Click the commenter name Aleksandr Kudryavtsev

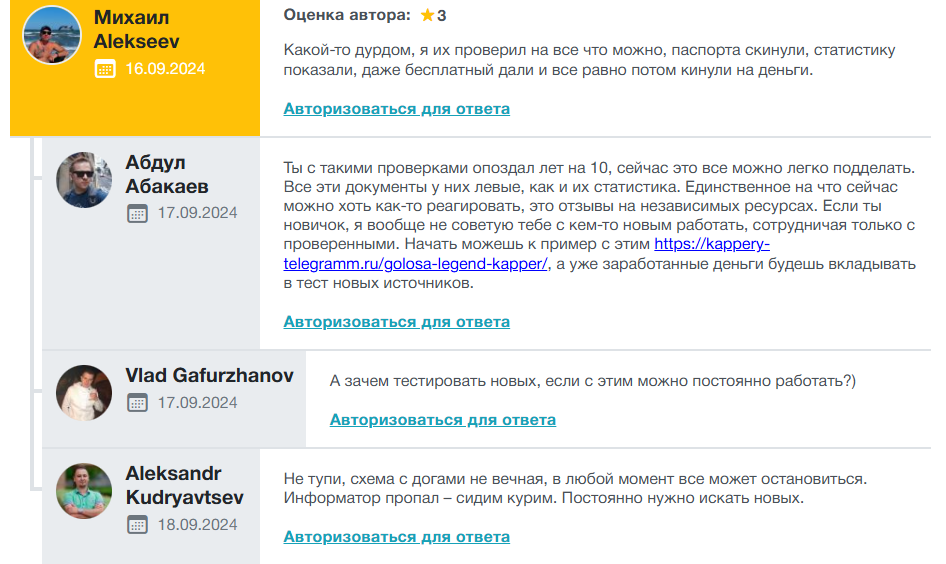tap(184, 485)
